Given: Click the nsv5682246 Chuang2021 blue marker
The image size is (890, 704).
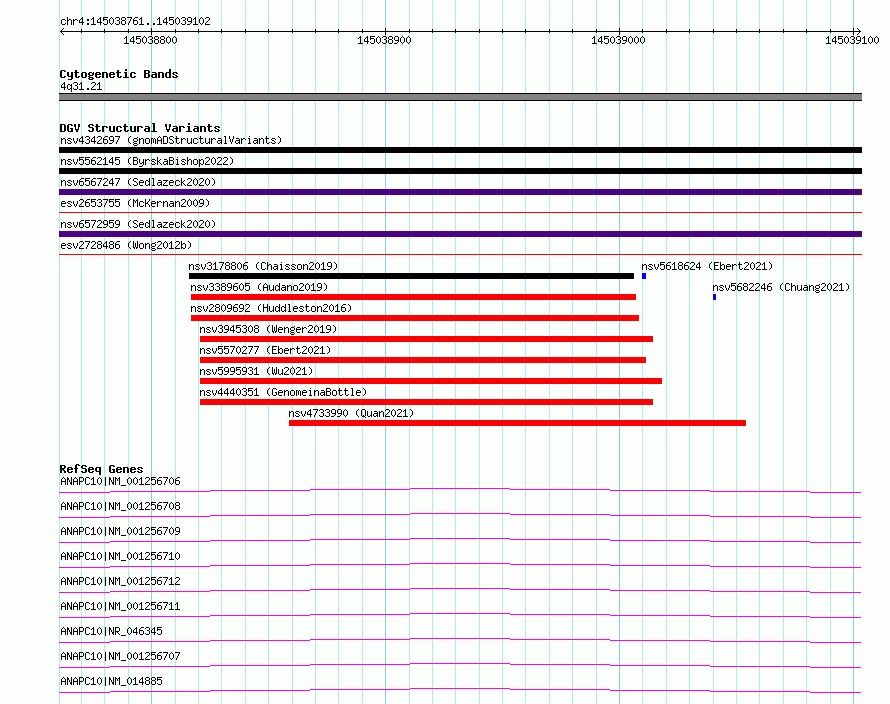Looking at the screenshot, I should tap(714, 297).
